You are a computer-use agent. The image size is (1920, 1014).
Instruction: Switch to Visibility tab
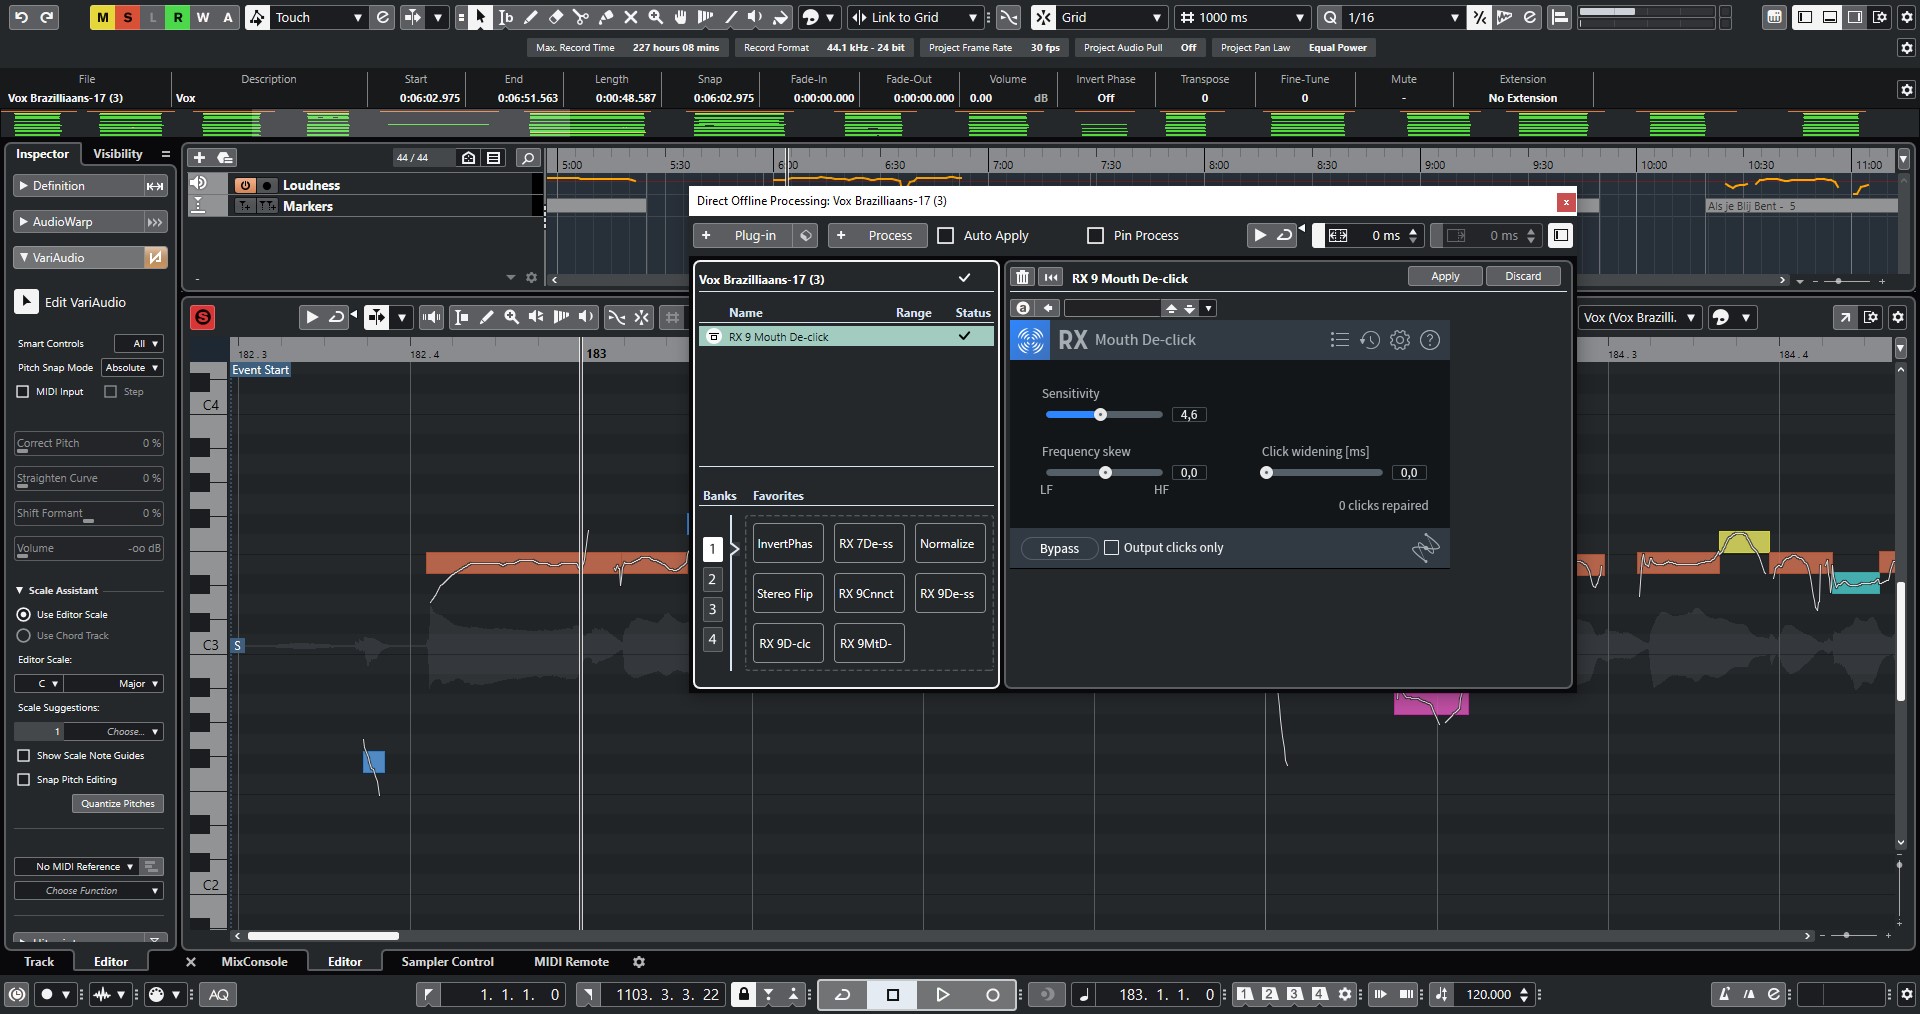[118, 154]
